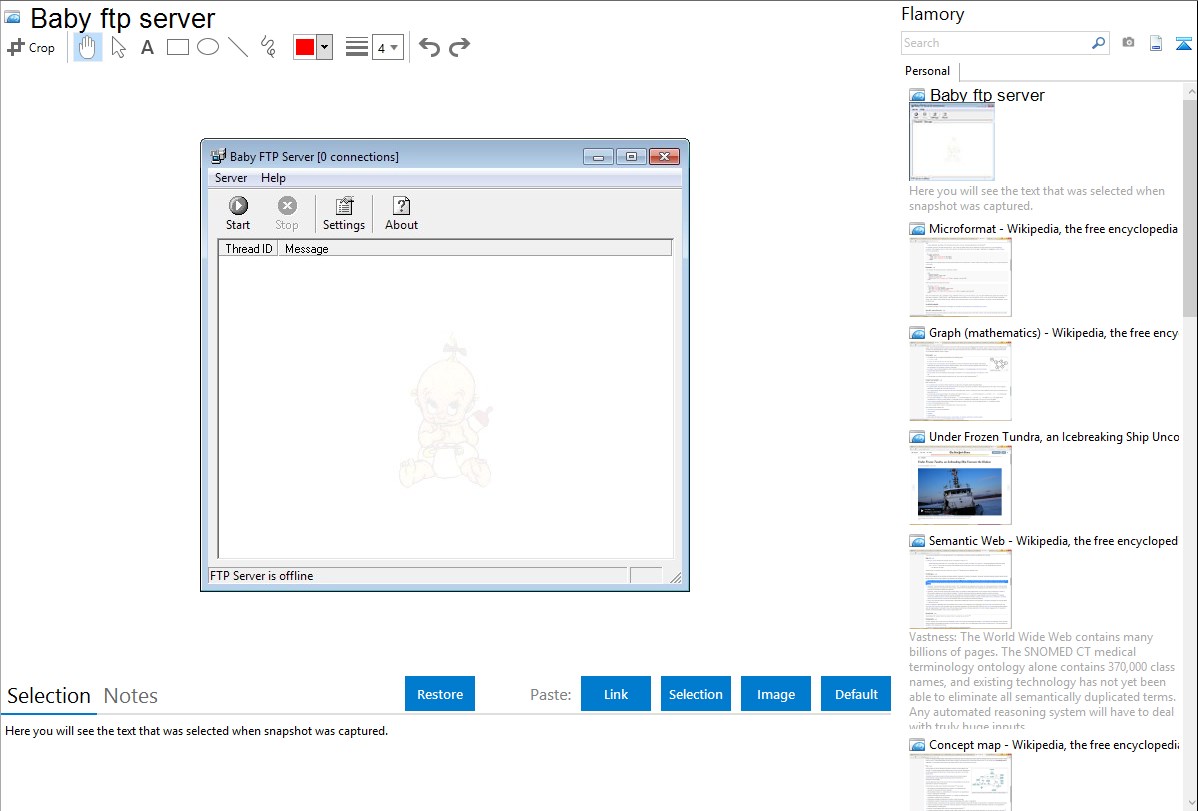1198x811 pixels.
Task: Pick the ellipse shape tool
Action: pyautogui.click(x=208, y=47)
